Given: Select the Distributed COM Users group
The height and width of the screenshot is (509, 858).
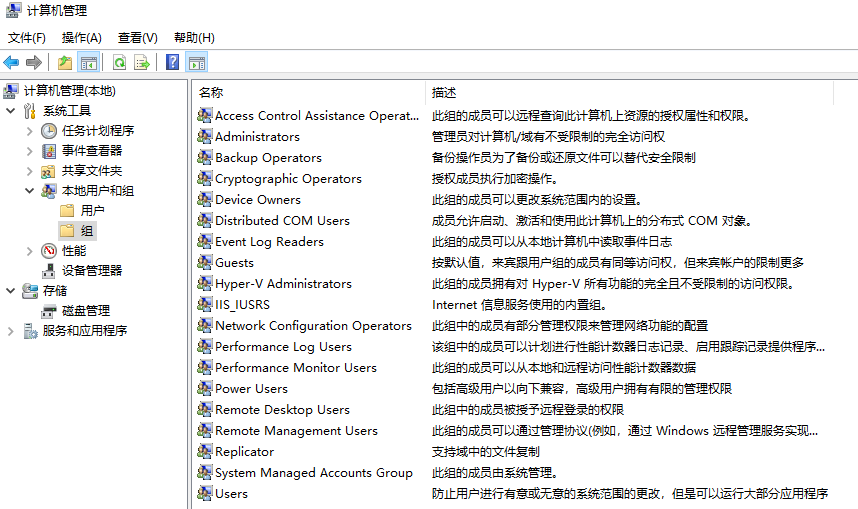Looking at the screenshot, I should point(282,221).
